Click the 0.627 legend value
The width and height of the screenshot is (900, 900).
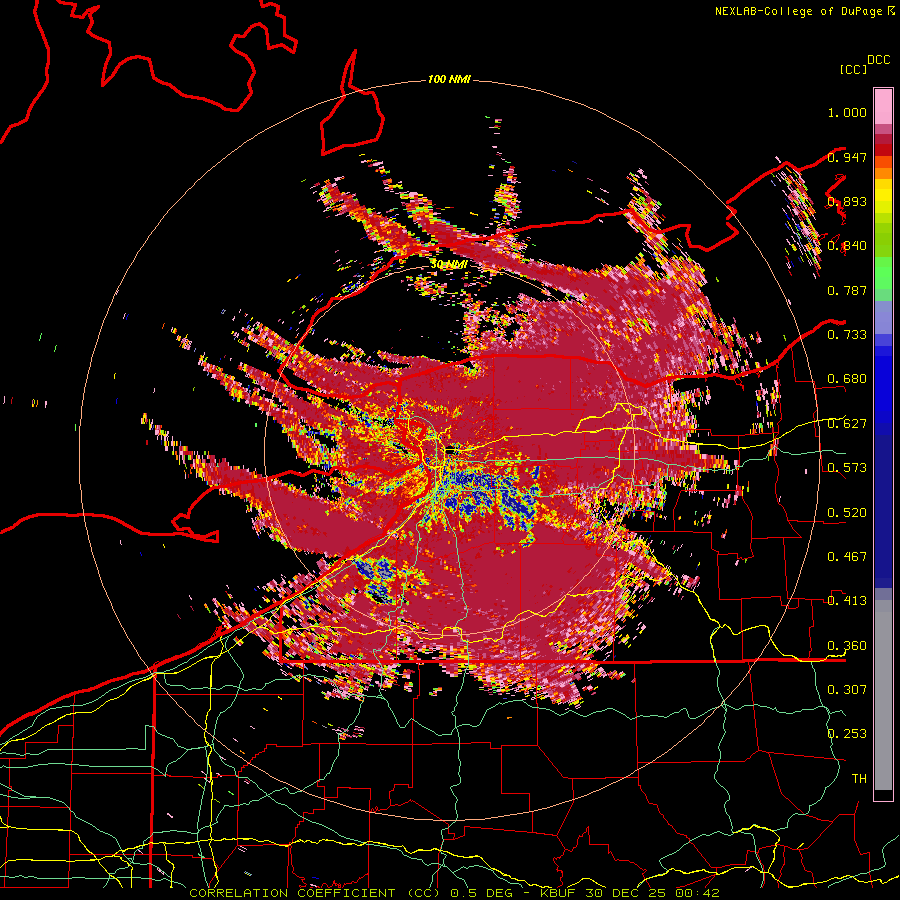click(x=847, y=424)
